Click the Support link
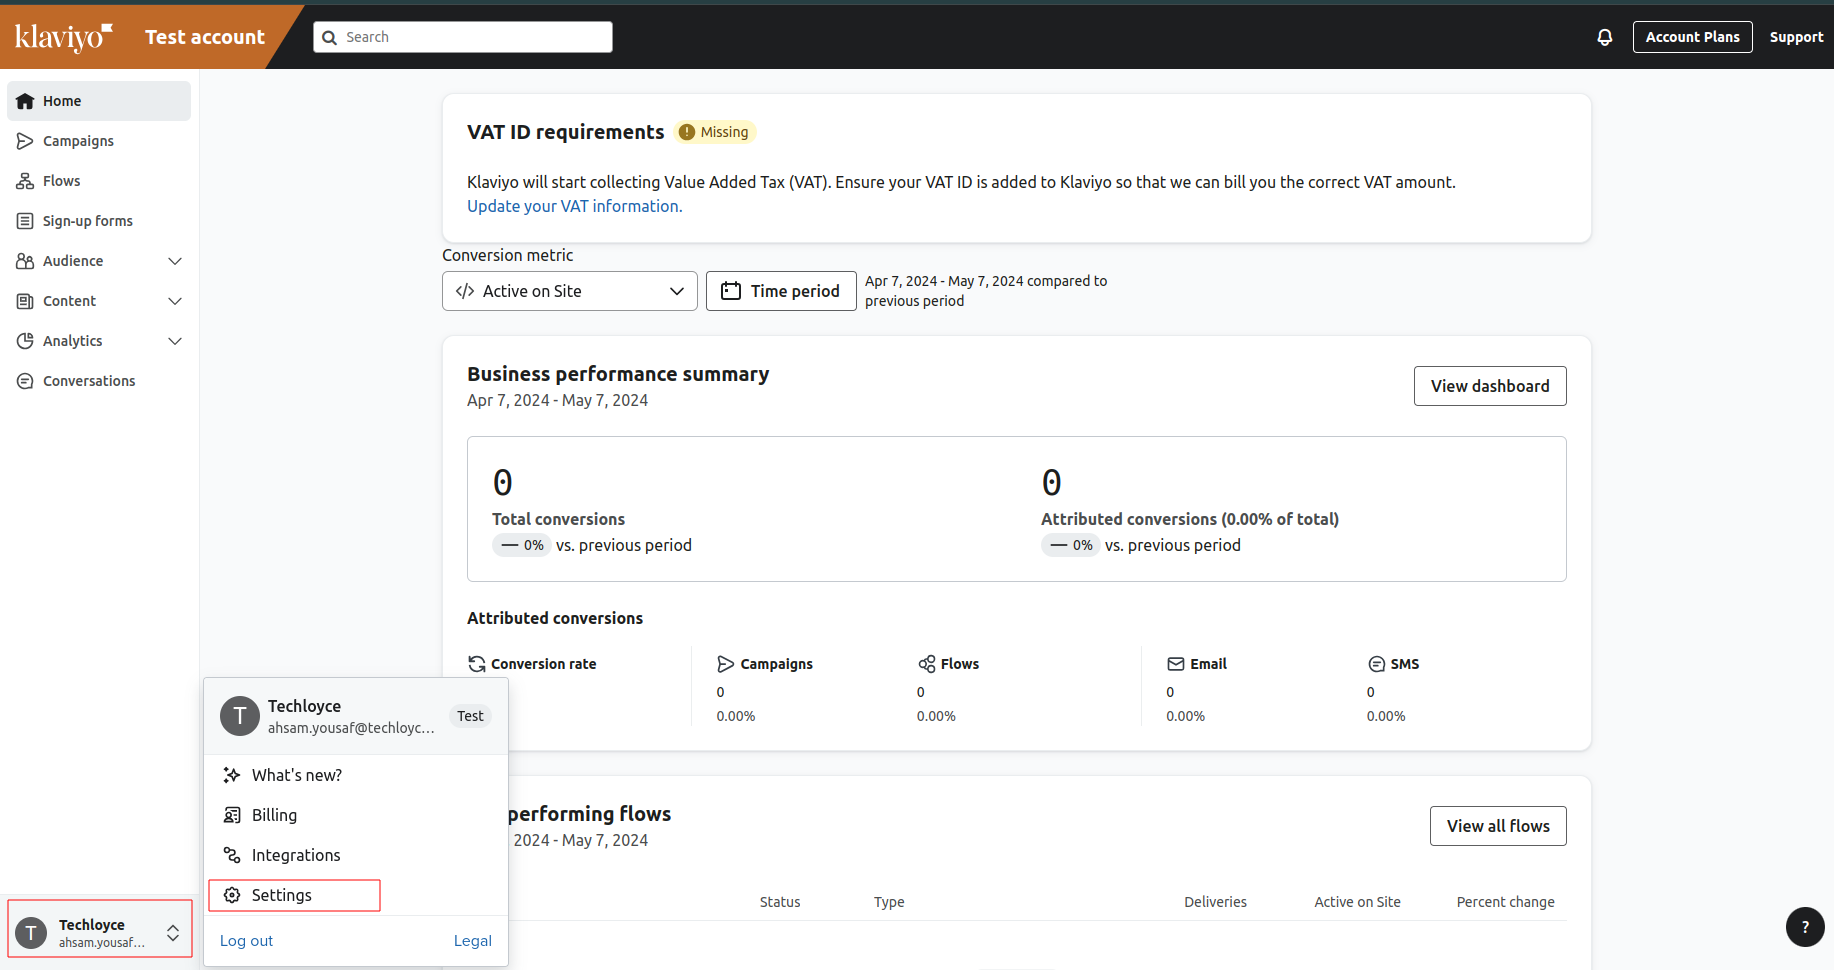Screen dimensions: 1834x970 coord(1796,37)
